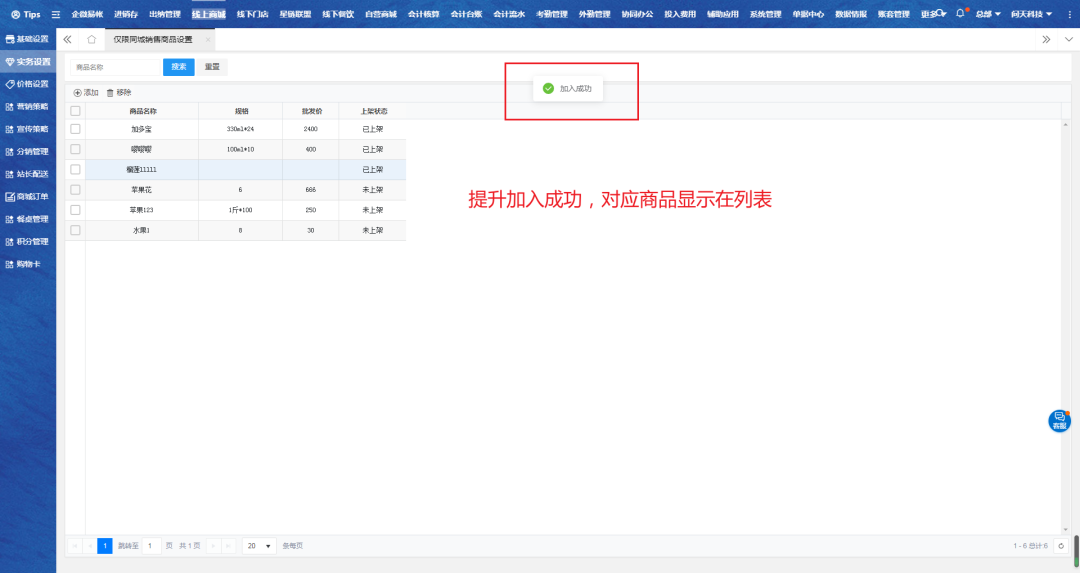Click the hamburger menu icon beside Tips
The height and width of the screenshot is (573, 1080).
[56, 14]
